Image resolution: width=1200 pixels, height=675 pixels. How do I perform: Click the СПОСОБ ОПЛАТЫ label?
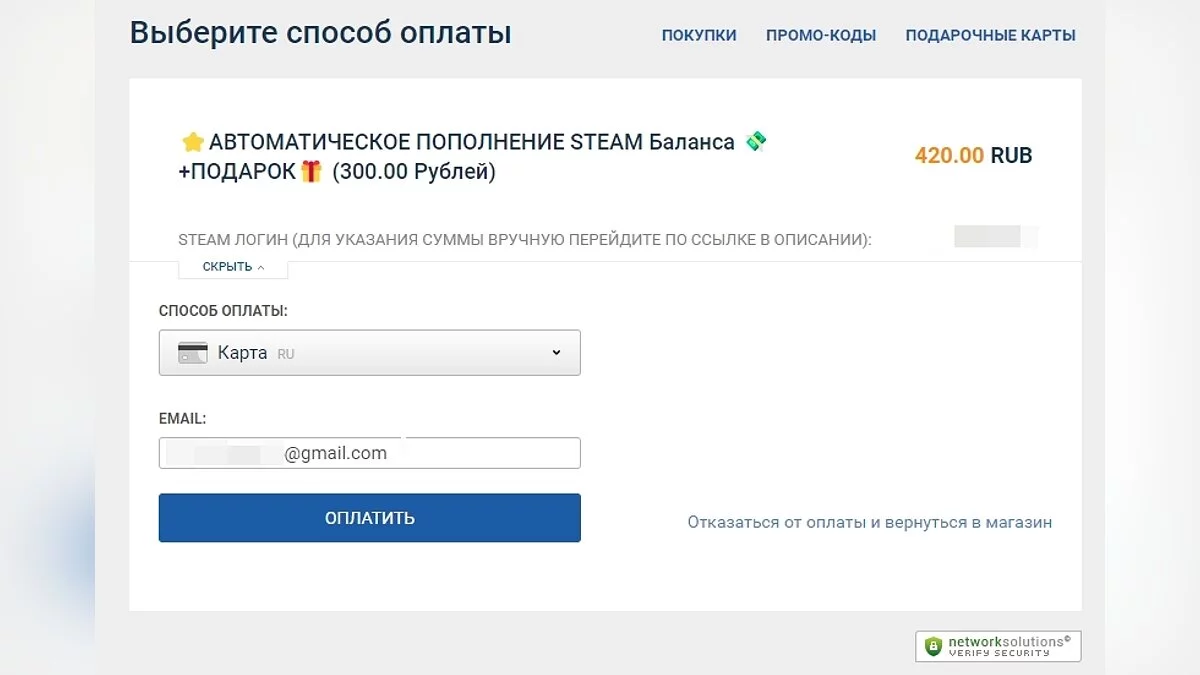(223, 311)
